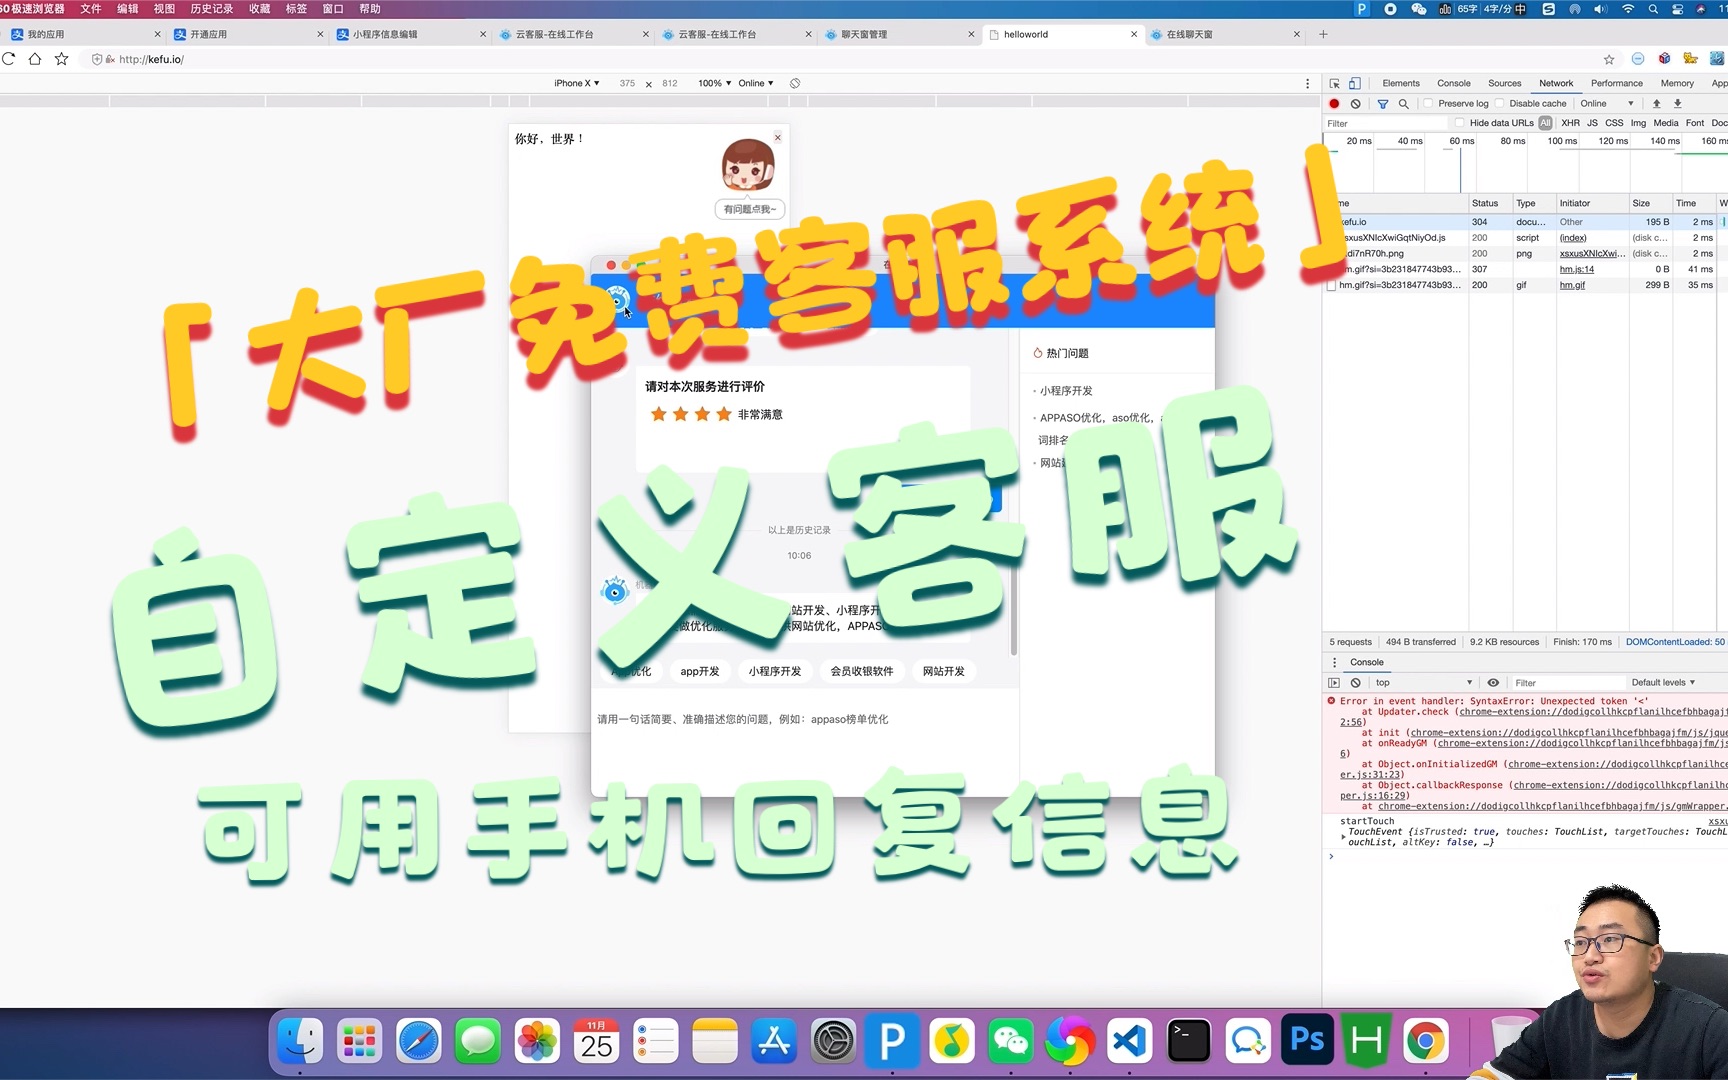The image size is (1728, 1080).
Task: Switch to the Sources tab
Action: pos(1504,84)
